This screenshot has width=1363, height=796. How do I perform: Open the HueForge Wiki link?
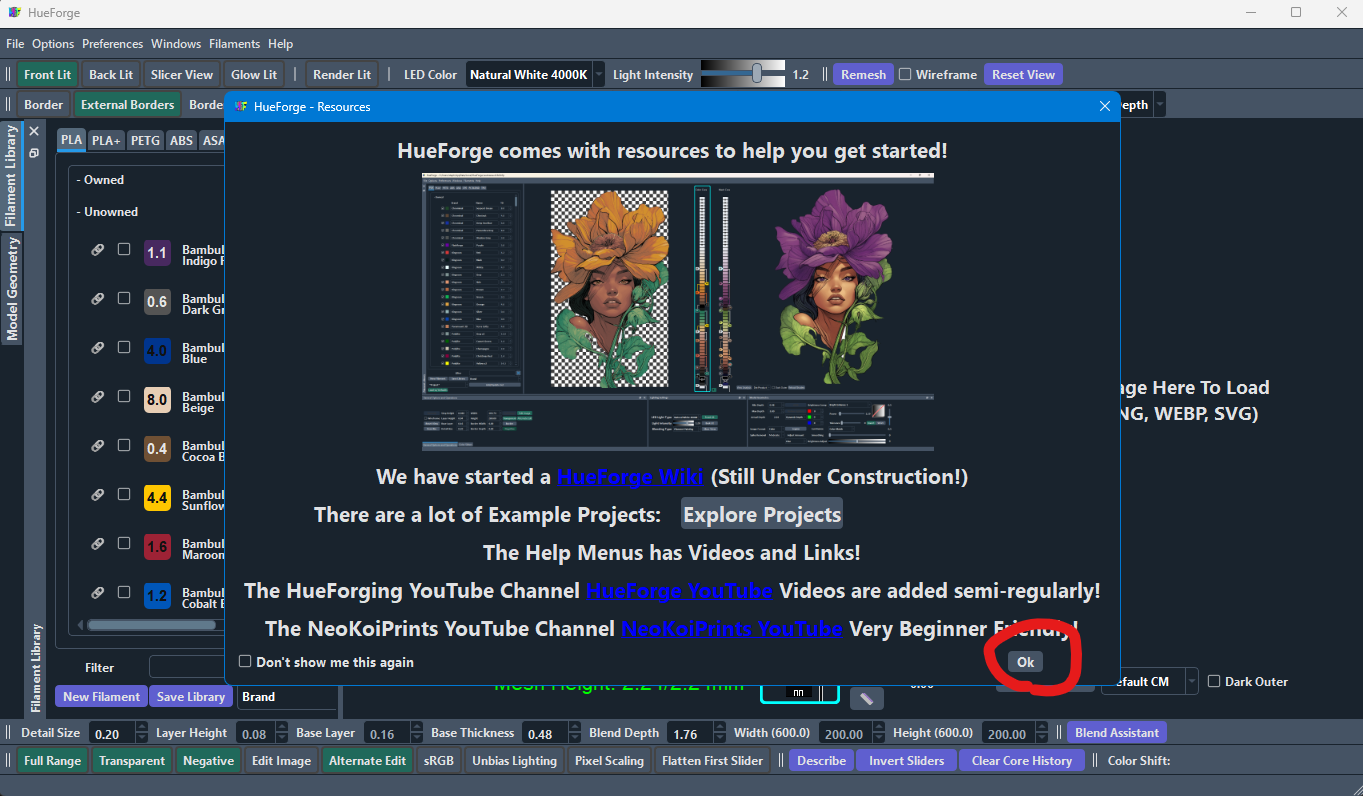click(630, 477)
